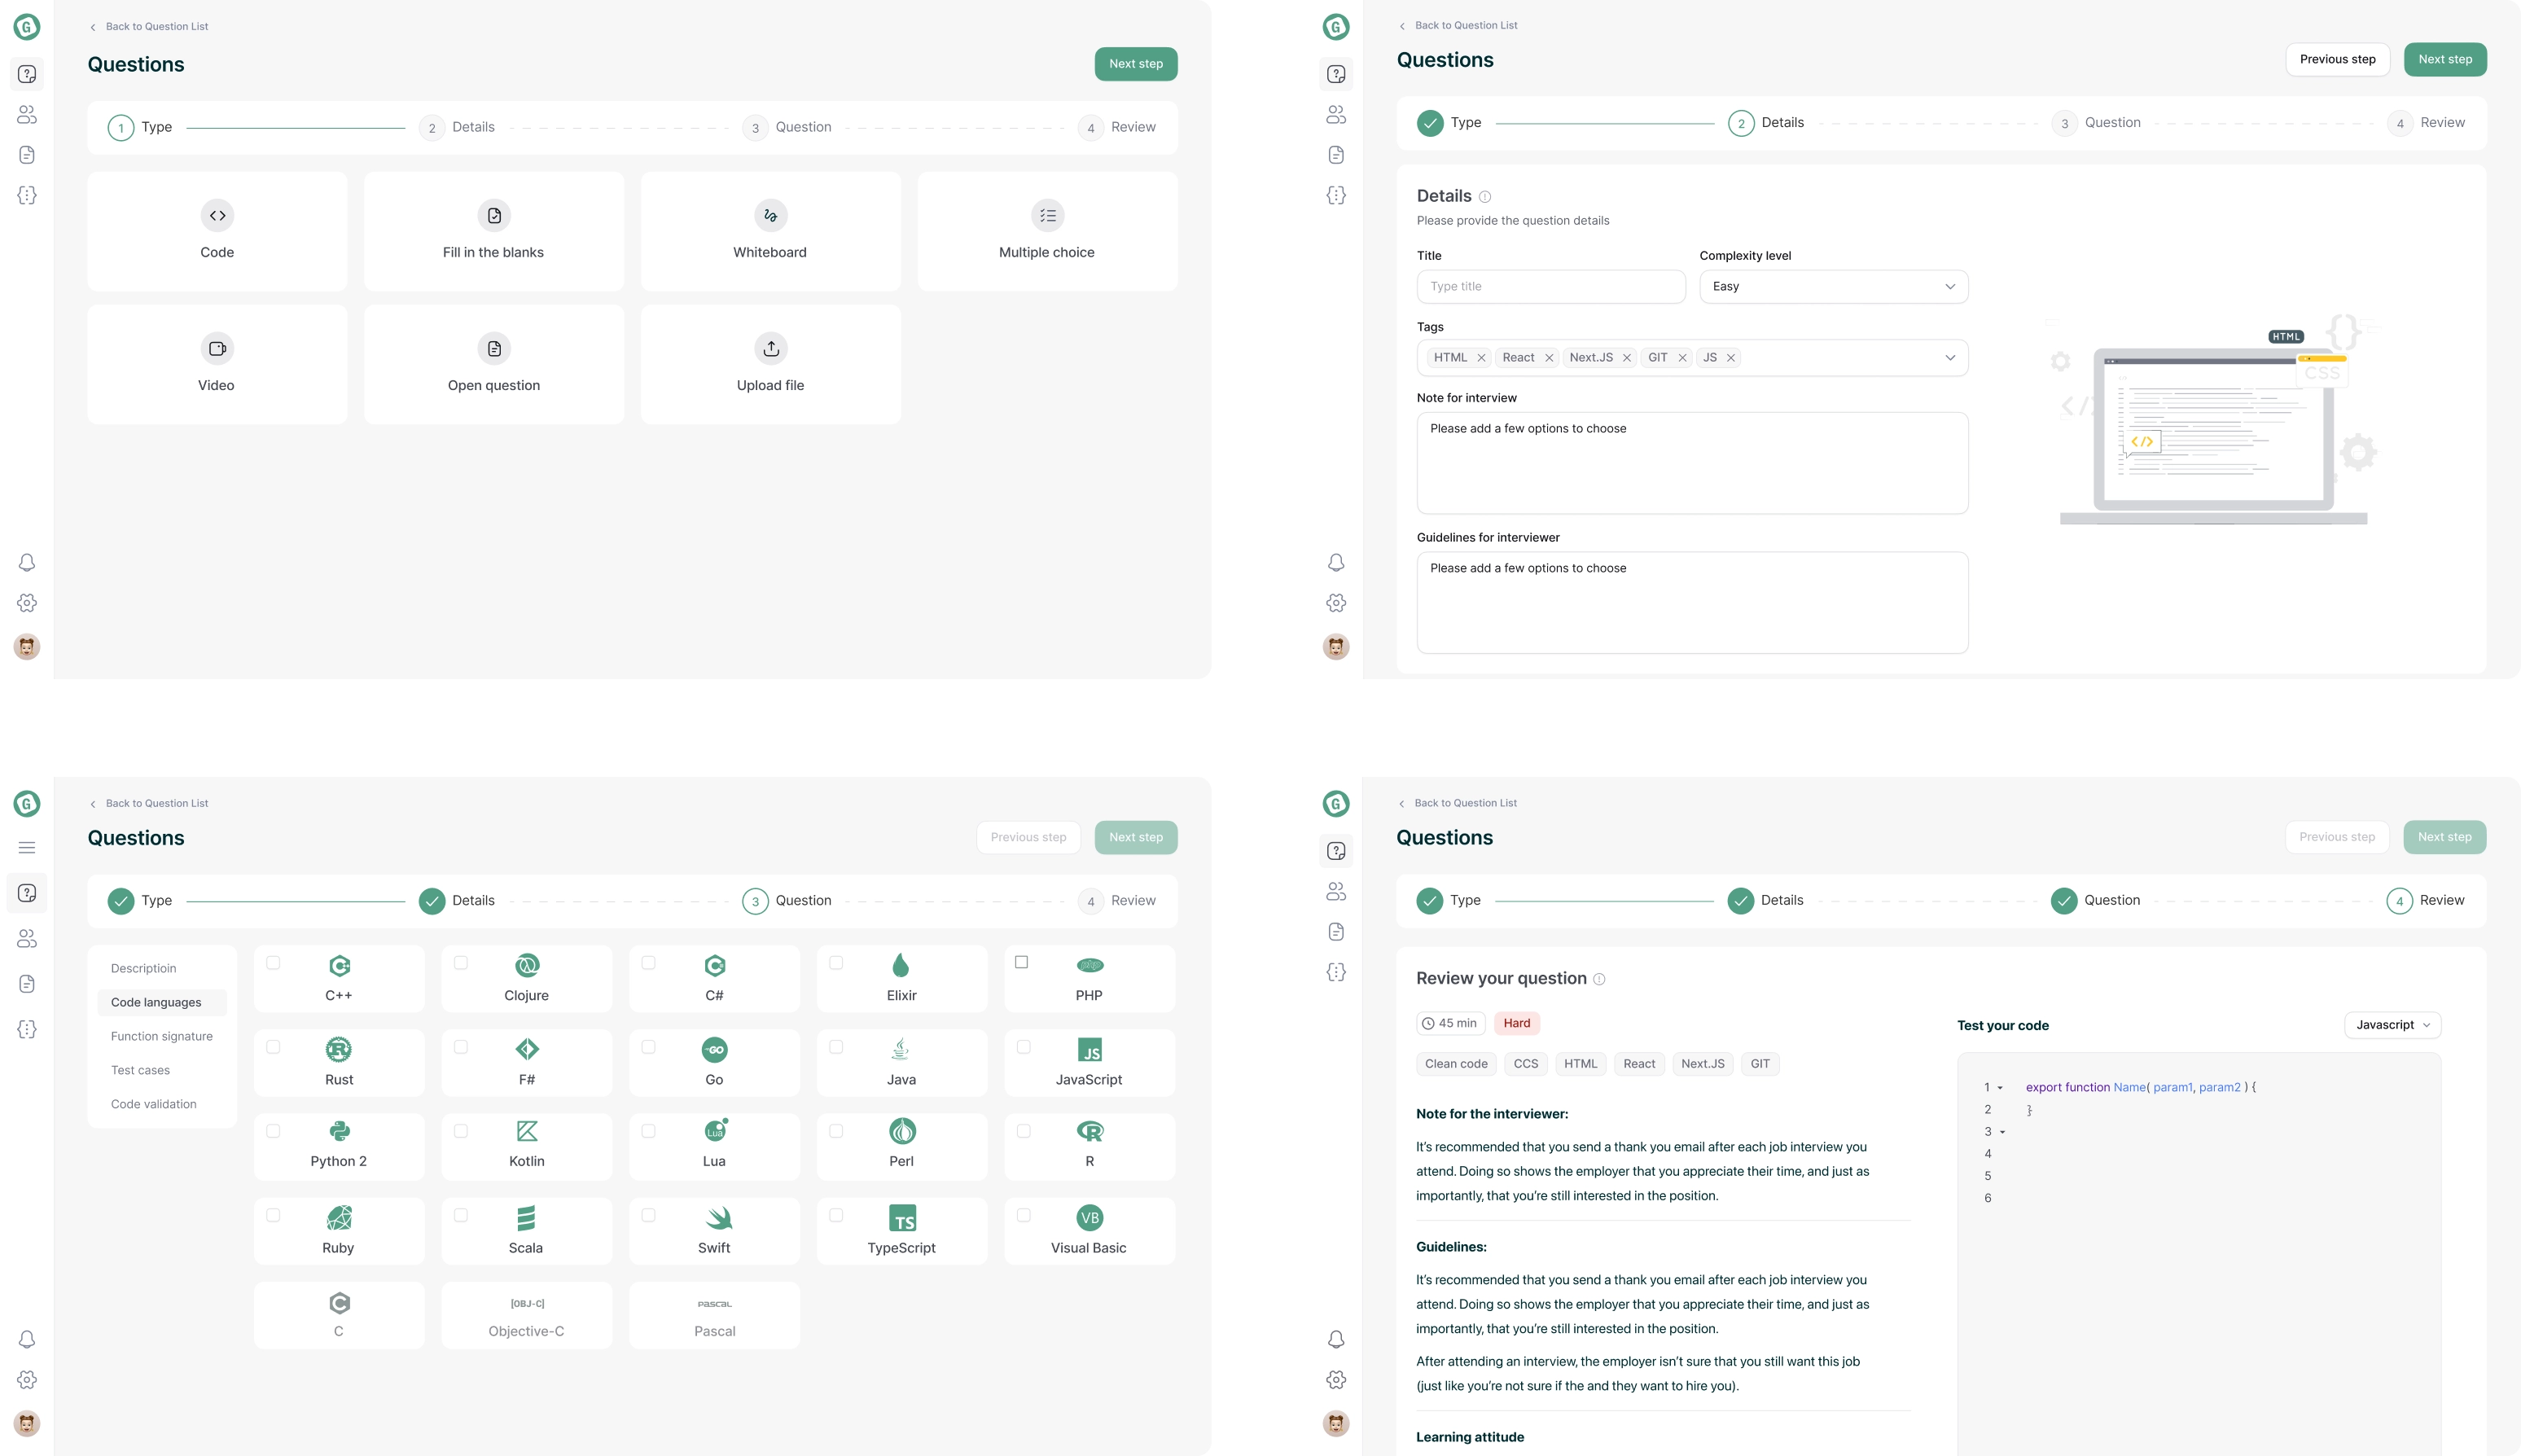Enable the PHP language checkbox
Viewport: 2521px width, 1456px height.
[x=1021, y=962]
